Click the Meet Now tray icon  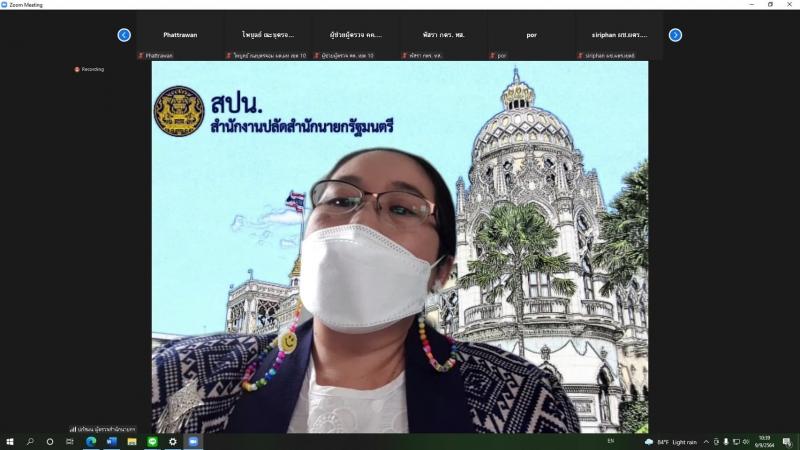click(x=716, y=442)
